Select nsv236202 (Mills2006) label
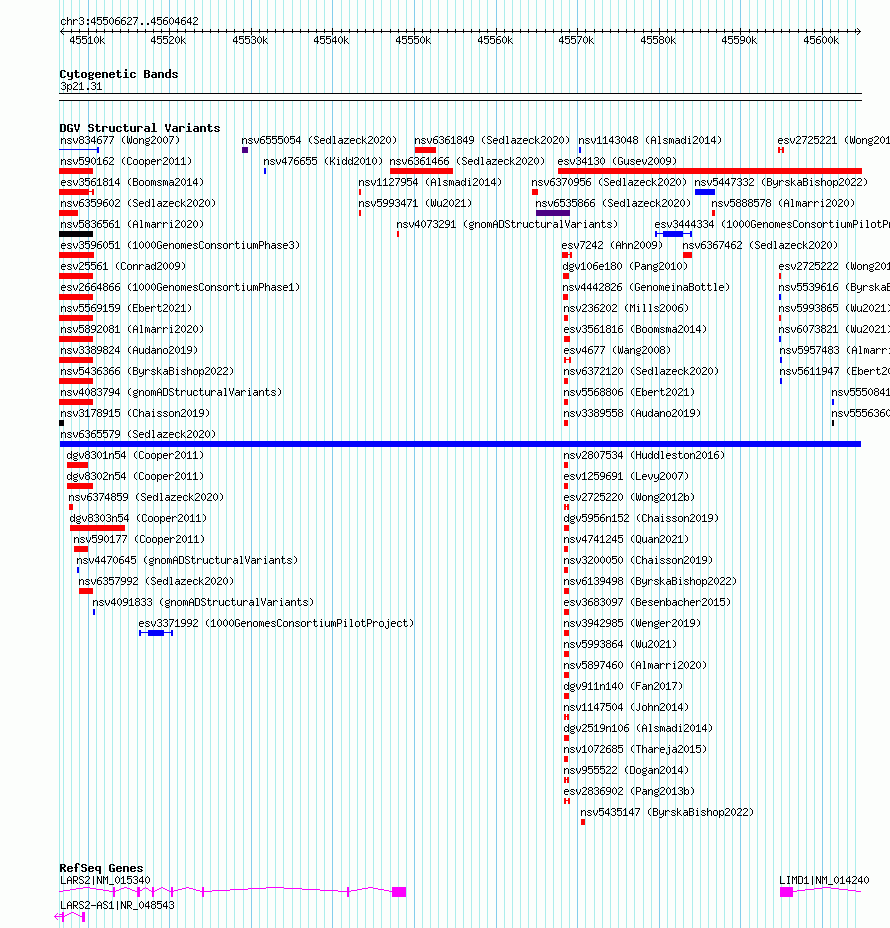The image size is (890, 928). 626,308
